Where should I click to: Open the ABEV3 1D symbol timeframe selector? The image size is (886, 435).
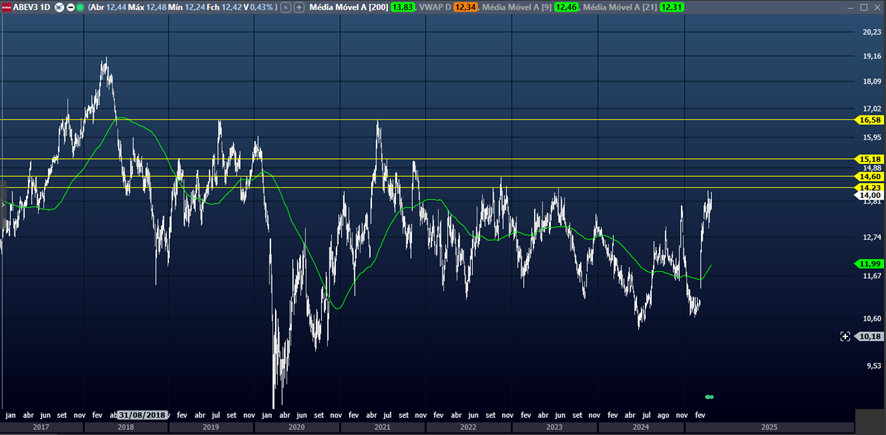30,6
